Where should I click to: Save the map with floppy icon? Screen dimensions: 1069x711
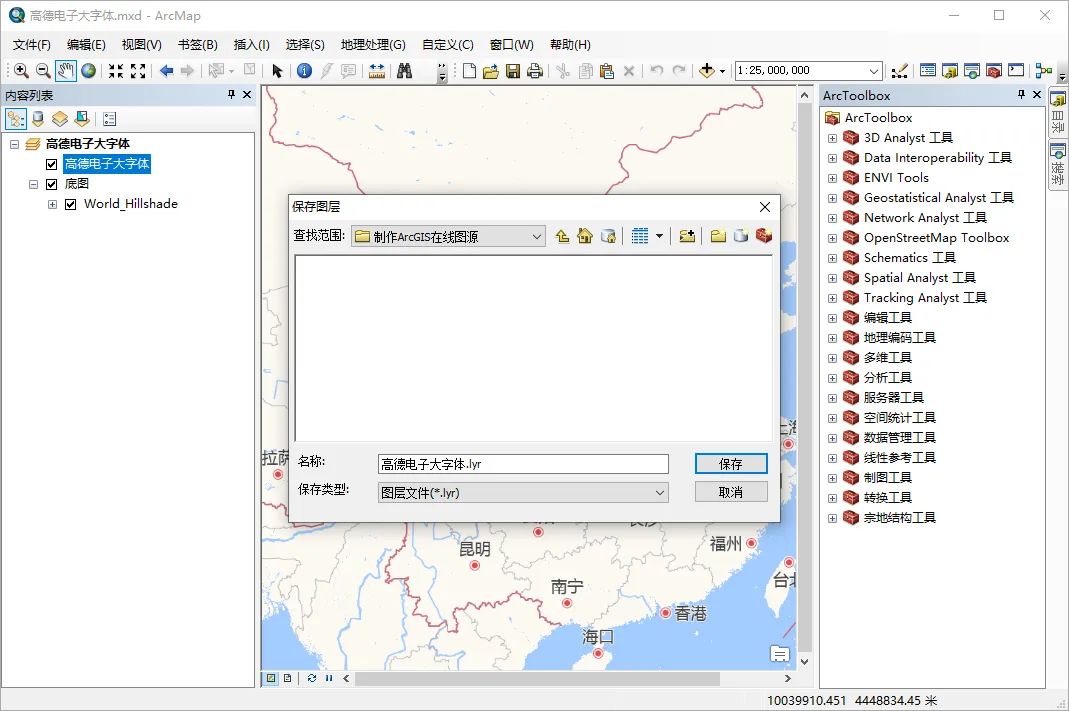513,70
